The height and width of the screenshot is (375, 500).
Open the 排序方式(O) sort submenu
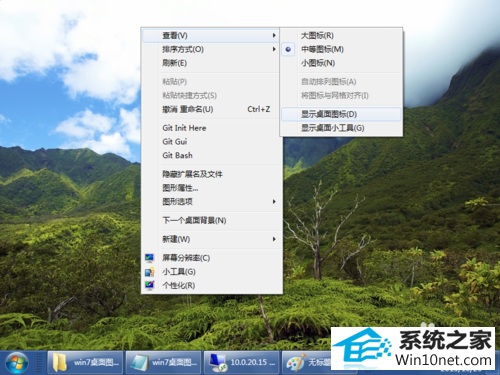click(x=212, y=49)
